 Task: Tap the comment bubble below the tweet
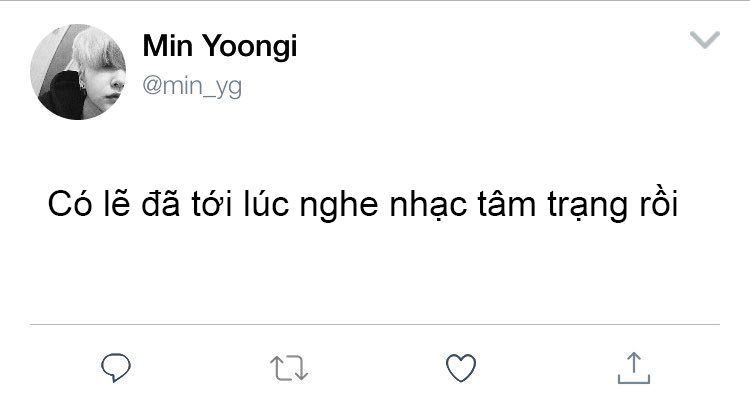(116, 368)
